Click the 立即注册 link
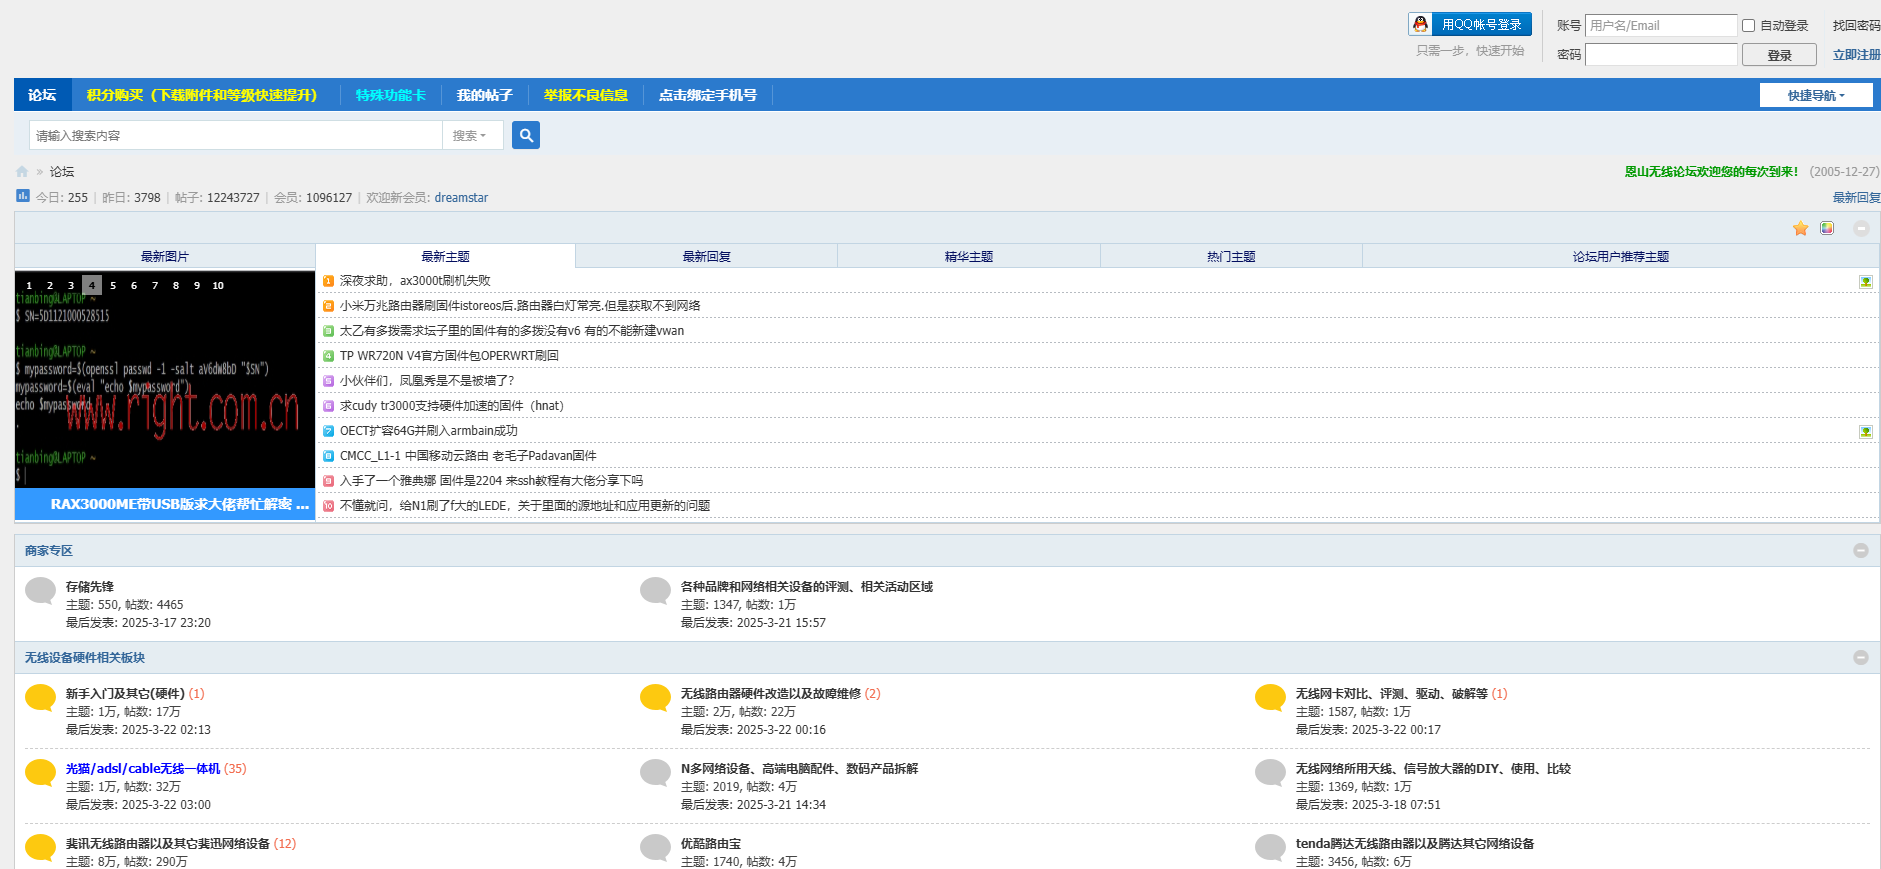Image resolution: width=1881 pixels, height=869 pixels. pyautogui.click(x=1855, y=55)
